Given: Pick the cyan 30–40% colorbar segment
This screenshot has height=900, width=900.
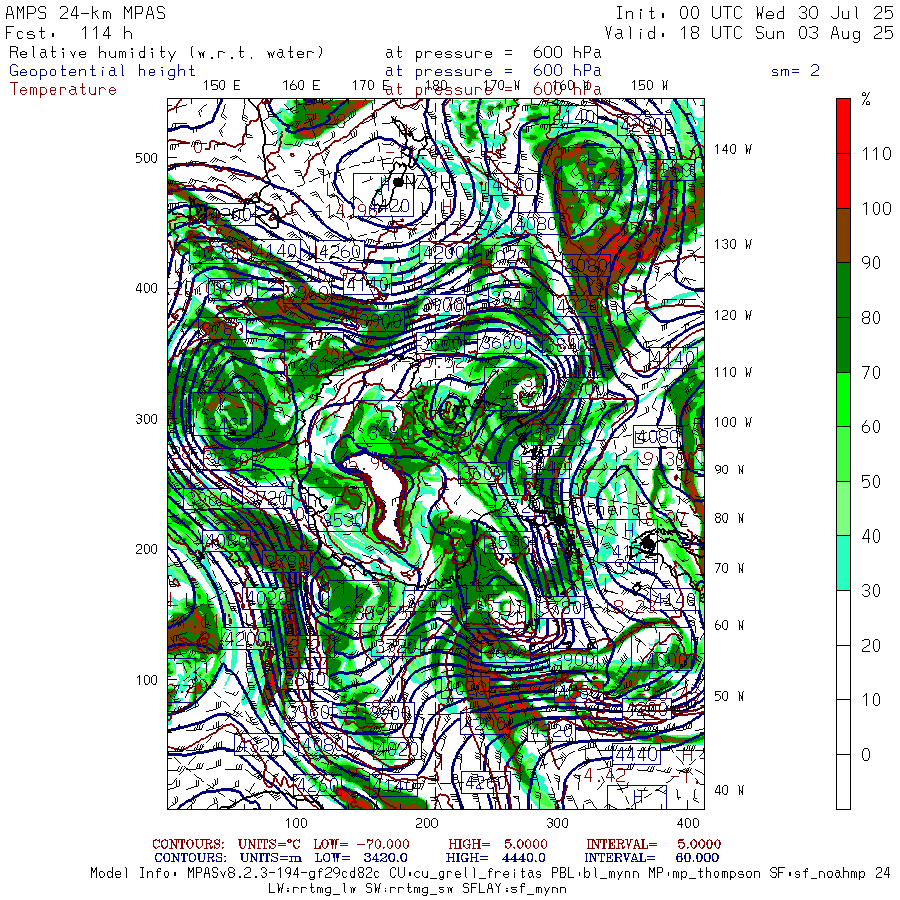Looking at the screenshot, I should (x=843, y=563).
